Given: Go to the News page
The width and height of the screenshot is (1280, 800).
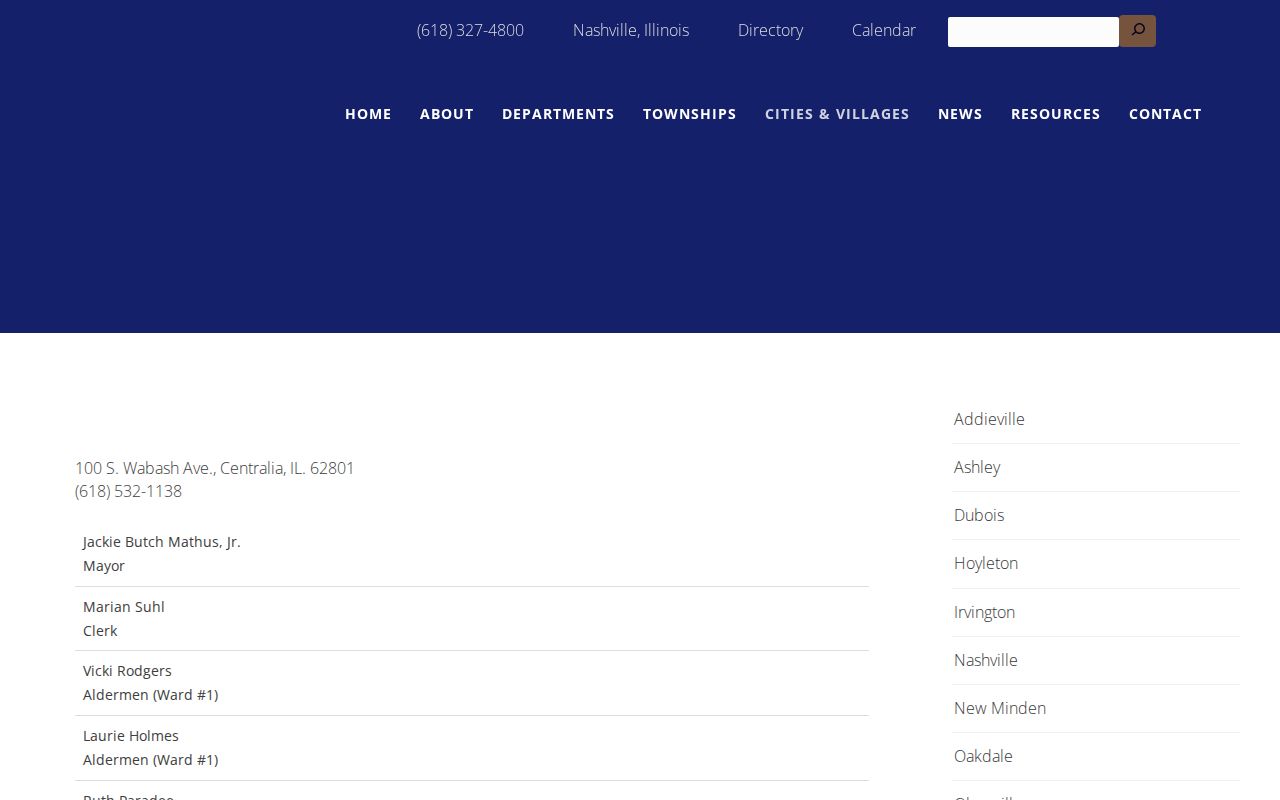Looking at the screenshot, I should point(960,114).
